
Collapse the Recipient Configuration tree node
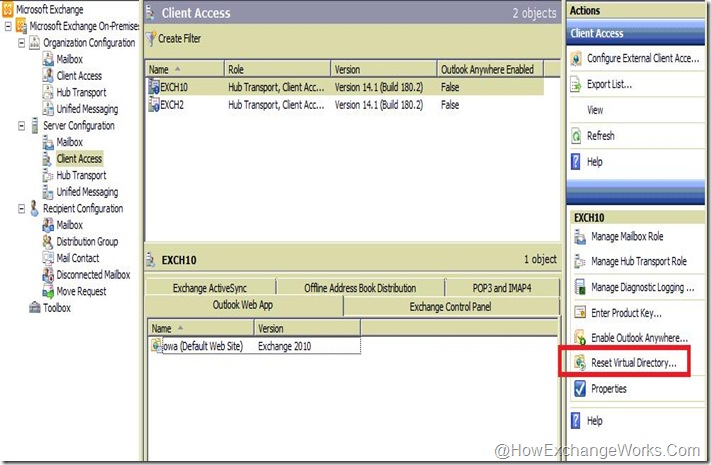[21, 209]
